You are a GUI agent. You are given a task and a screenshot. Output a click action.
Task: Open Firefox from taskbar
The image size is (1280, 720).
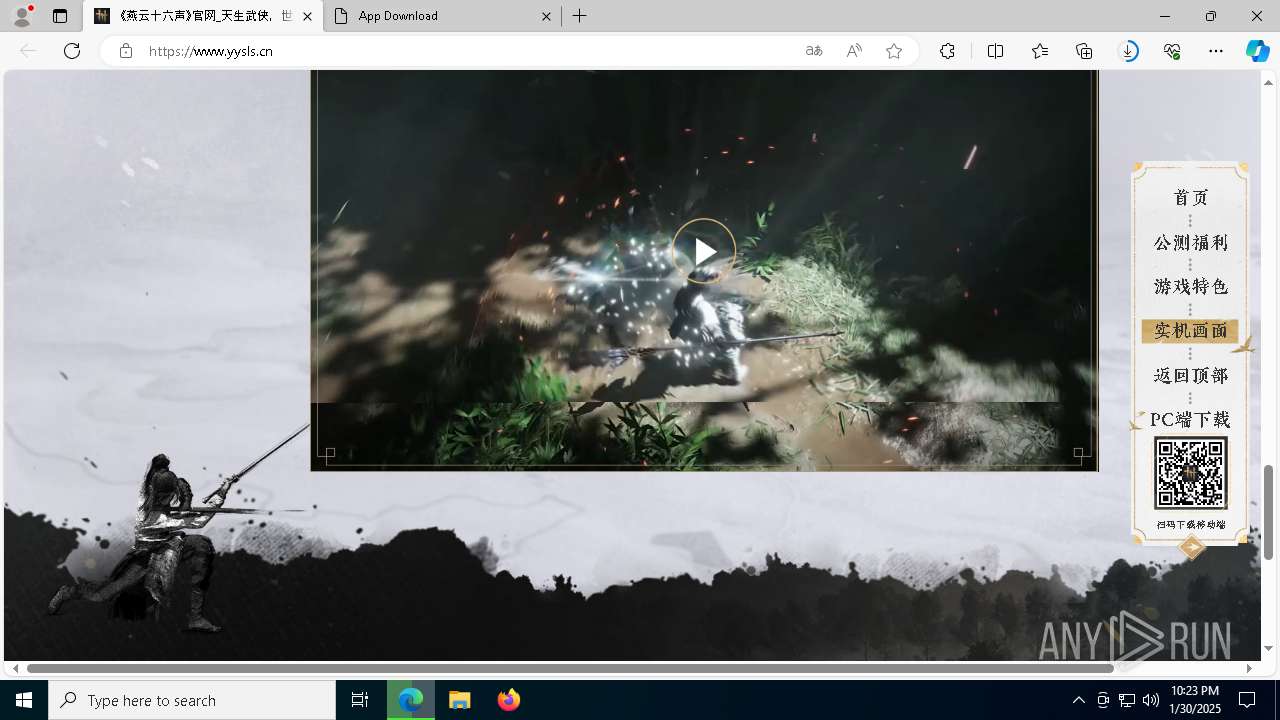tap(508, 700)
